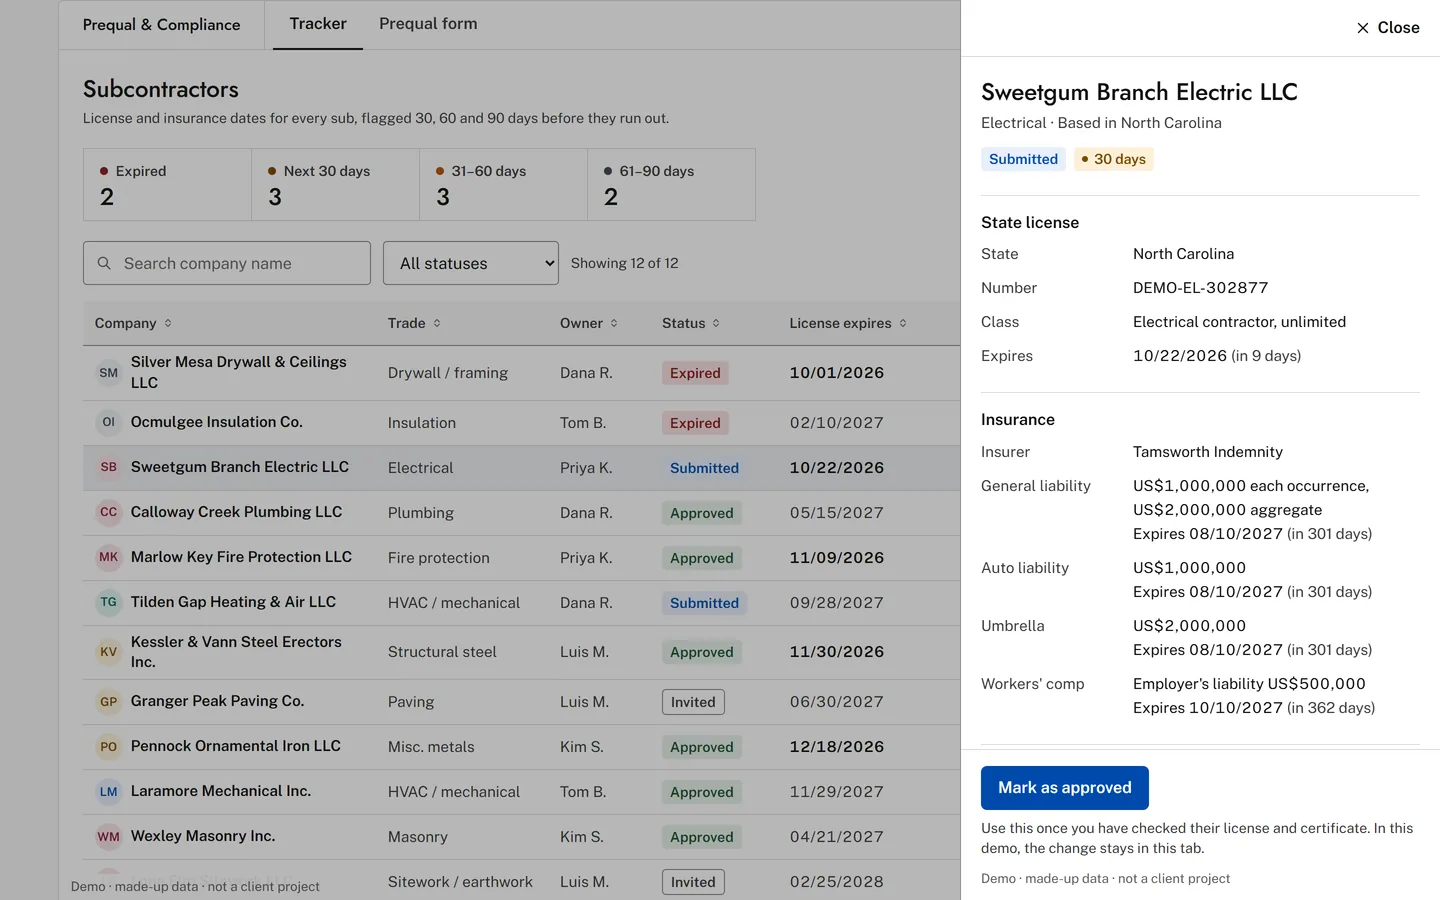Screen dimensions: 1440x900
Task: Click the PO avatar for Pennock Ornamental
Action: [x=109, y=747]
